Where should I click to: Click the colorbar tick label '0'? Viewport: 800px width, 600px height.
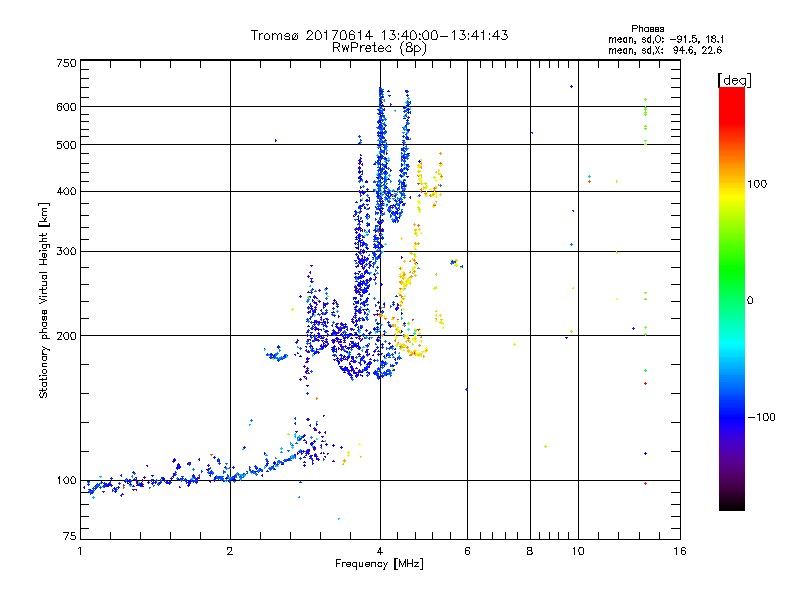(750, 300)
